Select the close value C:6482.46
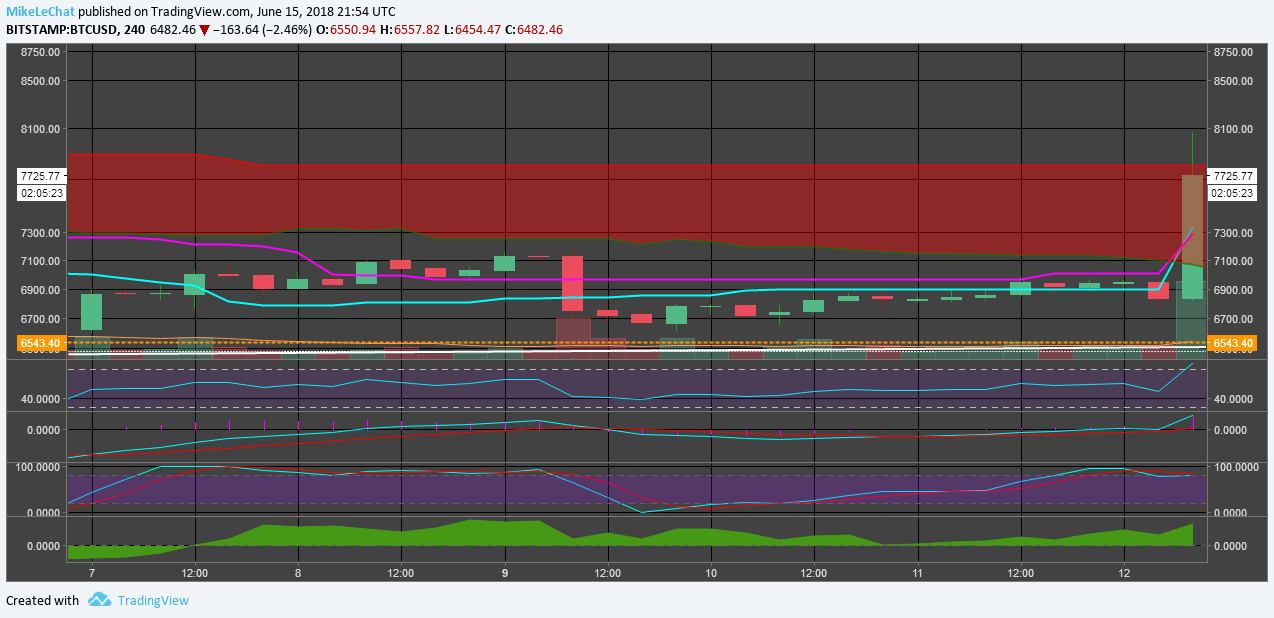This screenshot has height=618, width=1274. (x=534, y=30)
